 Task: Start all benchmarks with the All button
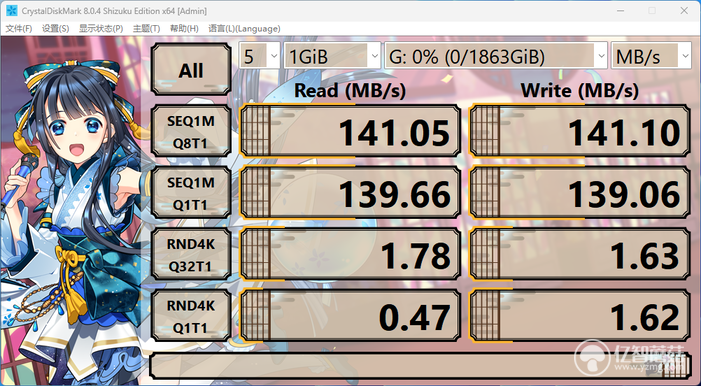tap(191, 69)
